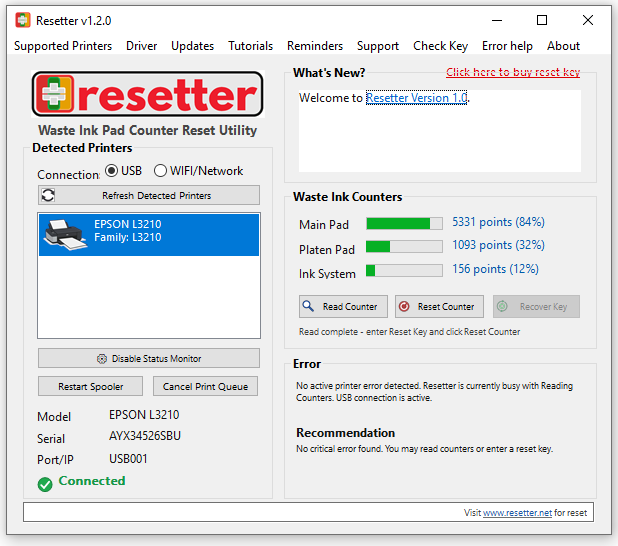This screenshot has height=546, width=618.
Task: Minimize the Resetter window
Action: point(497,20)
